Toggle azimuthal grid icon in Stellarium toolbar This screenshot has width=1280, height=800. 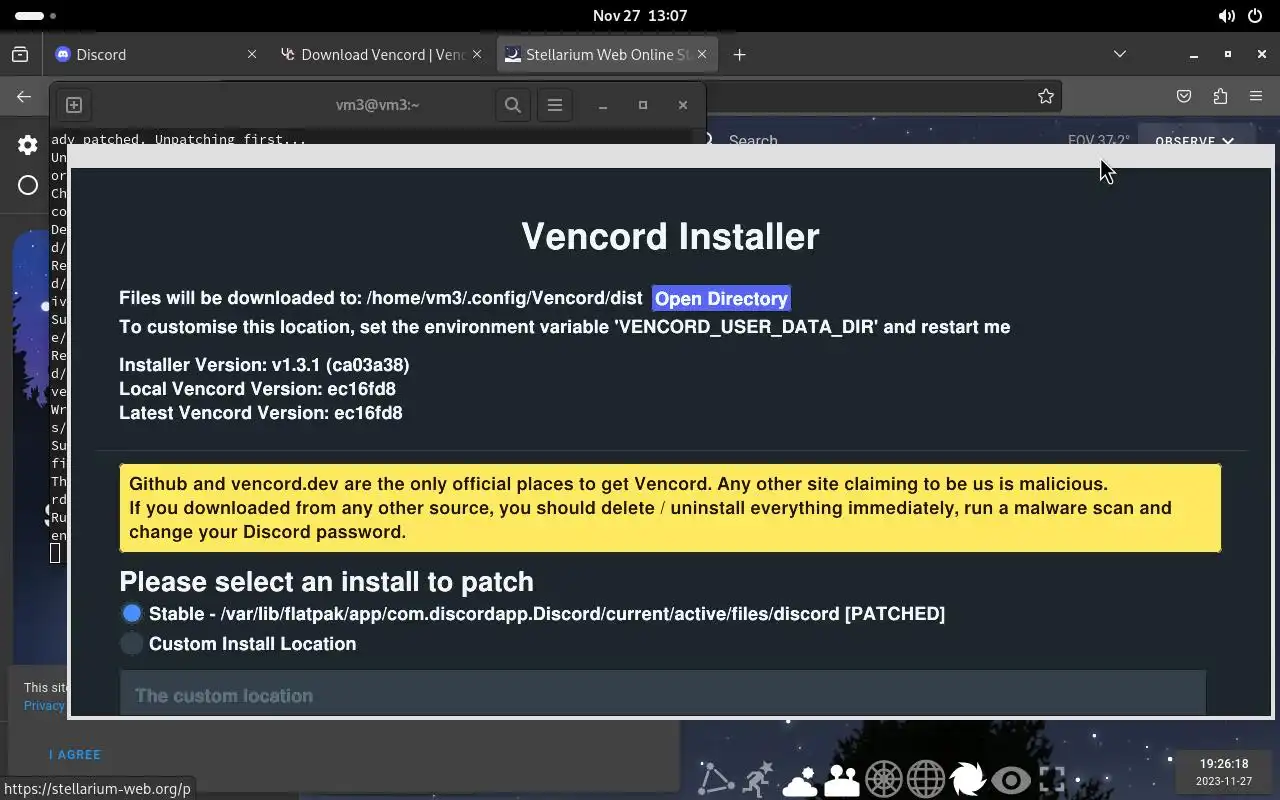click(x=884, y=779)
